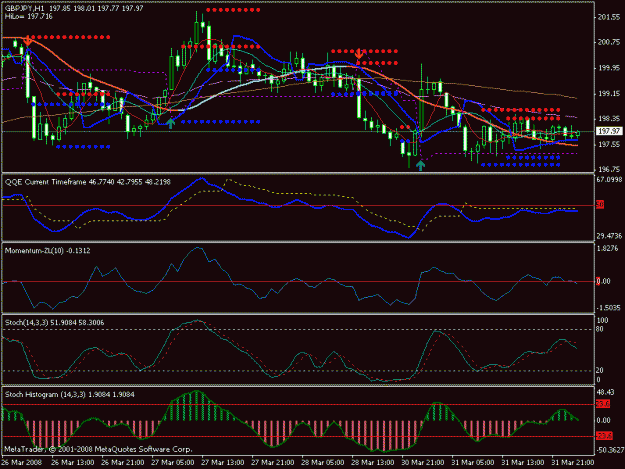Click the Stoch Histogram upper red level tag
This screenshot has width=625, height=469.
603,404
